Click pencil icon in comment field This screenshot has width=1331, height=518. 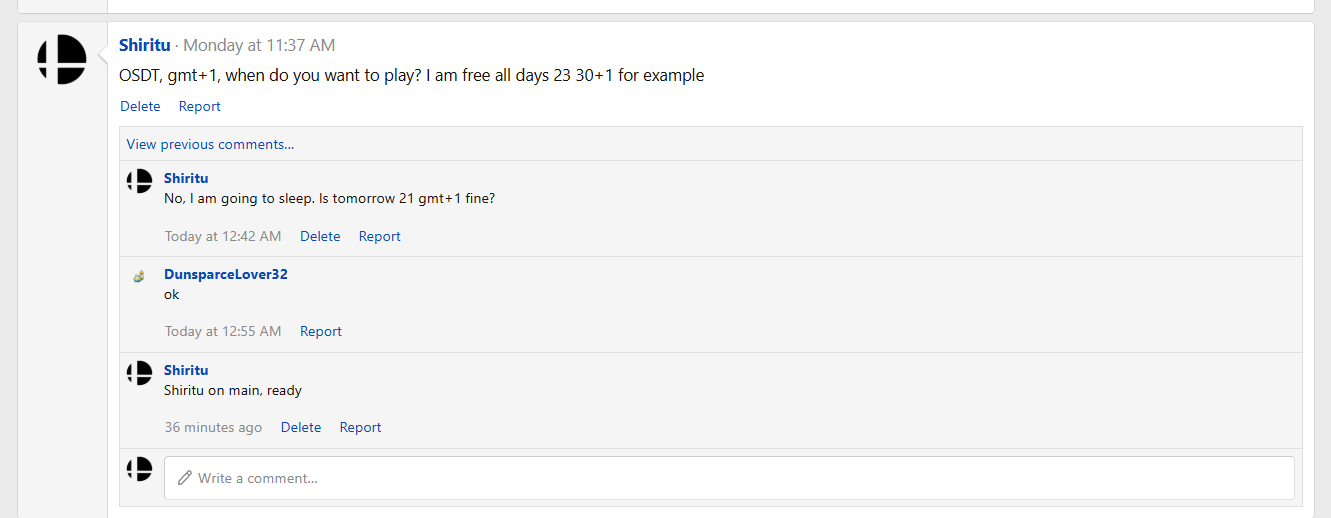pyautogui.click(x=184, y=478)
